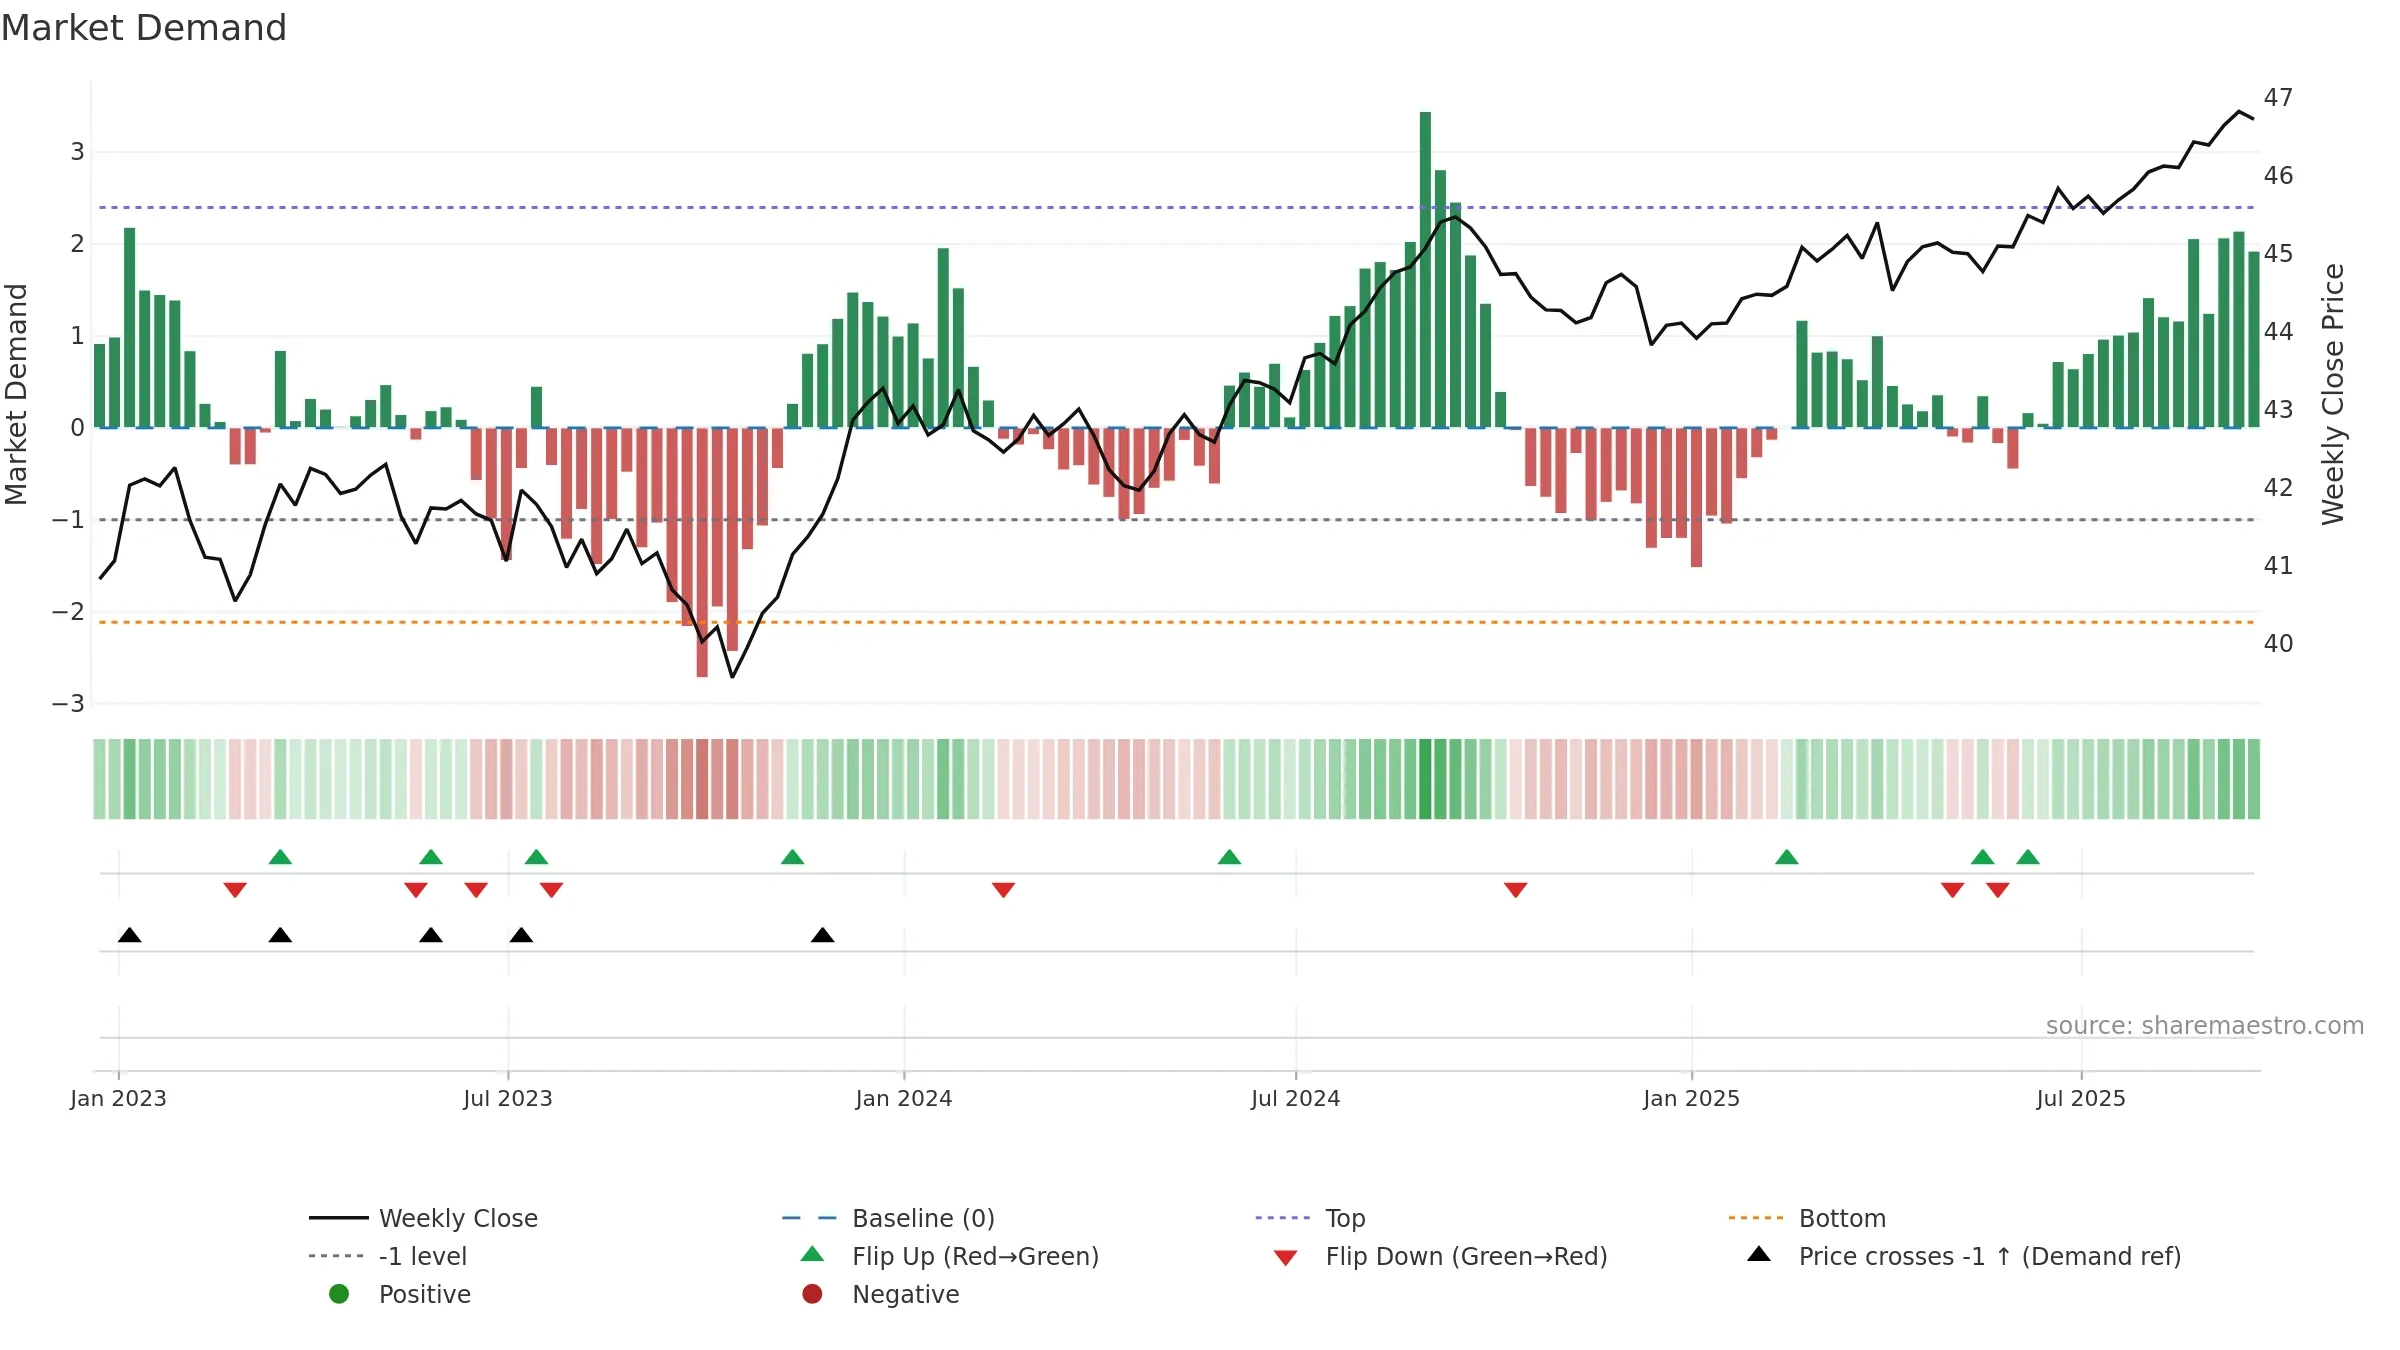Select the first red flip-down triangle in early 2023
Viewport: 2400px width, 1350px height.
[x=235, y=890]
